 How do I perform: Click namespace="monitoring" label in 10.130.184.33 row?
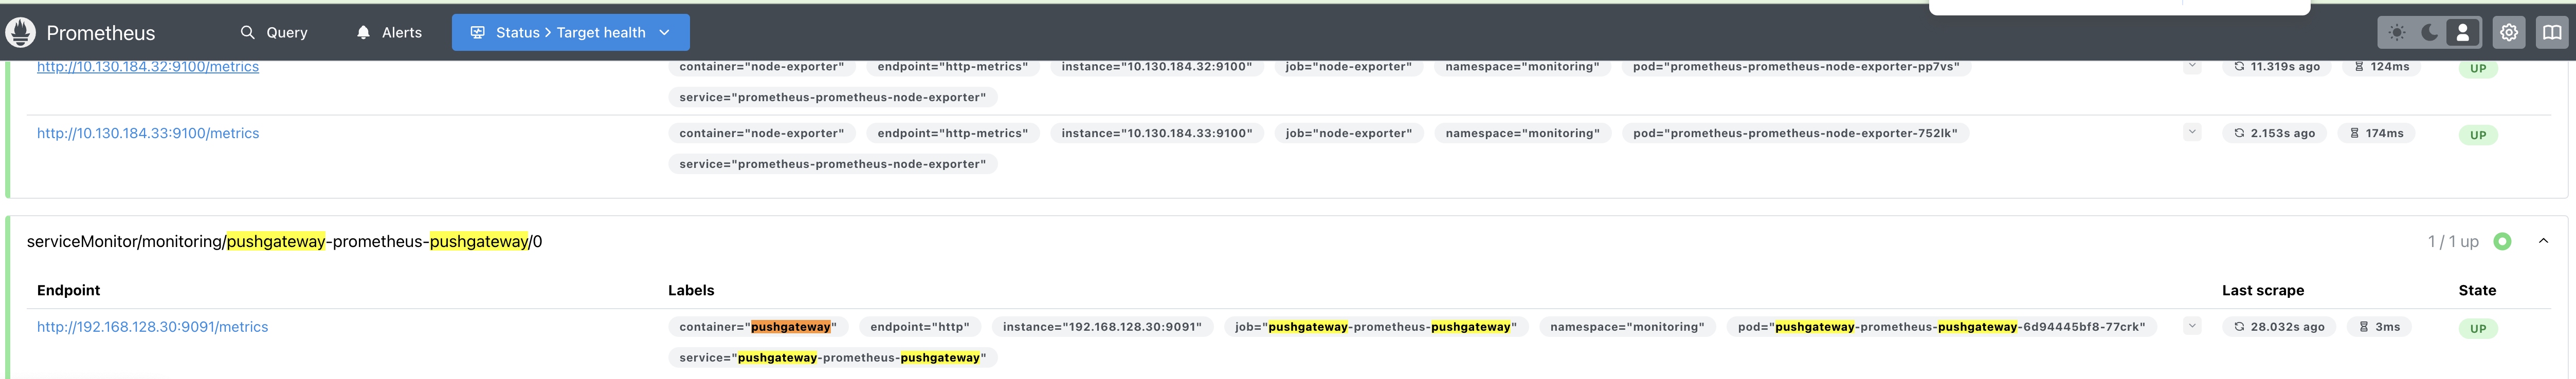(1522, 133)
